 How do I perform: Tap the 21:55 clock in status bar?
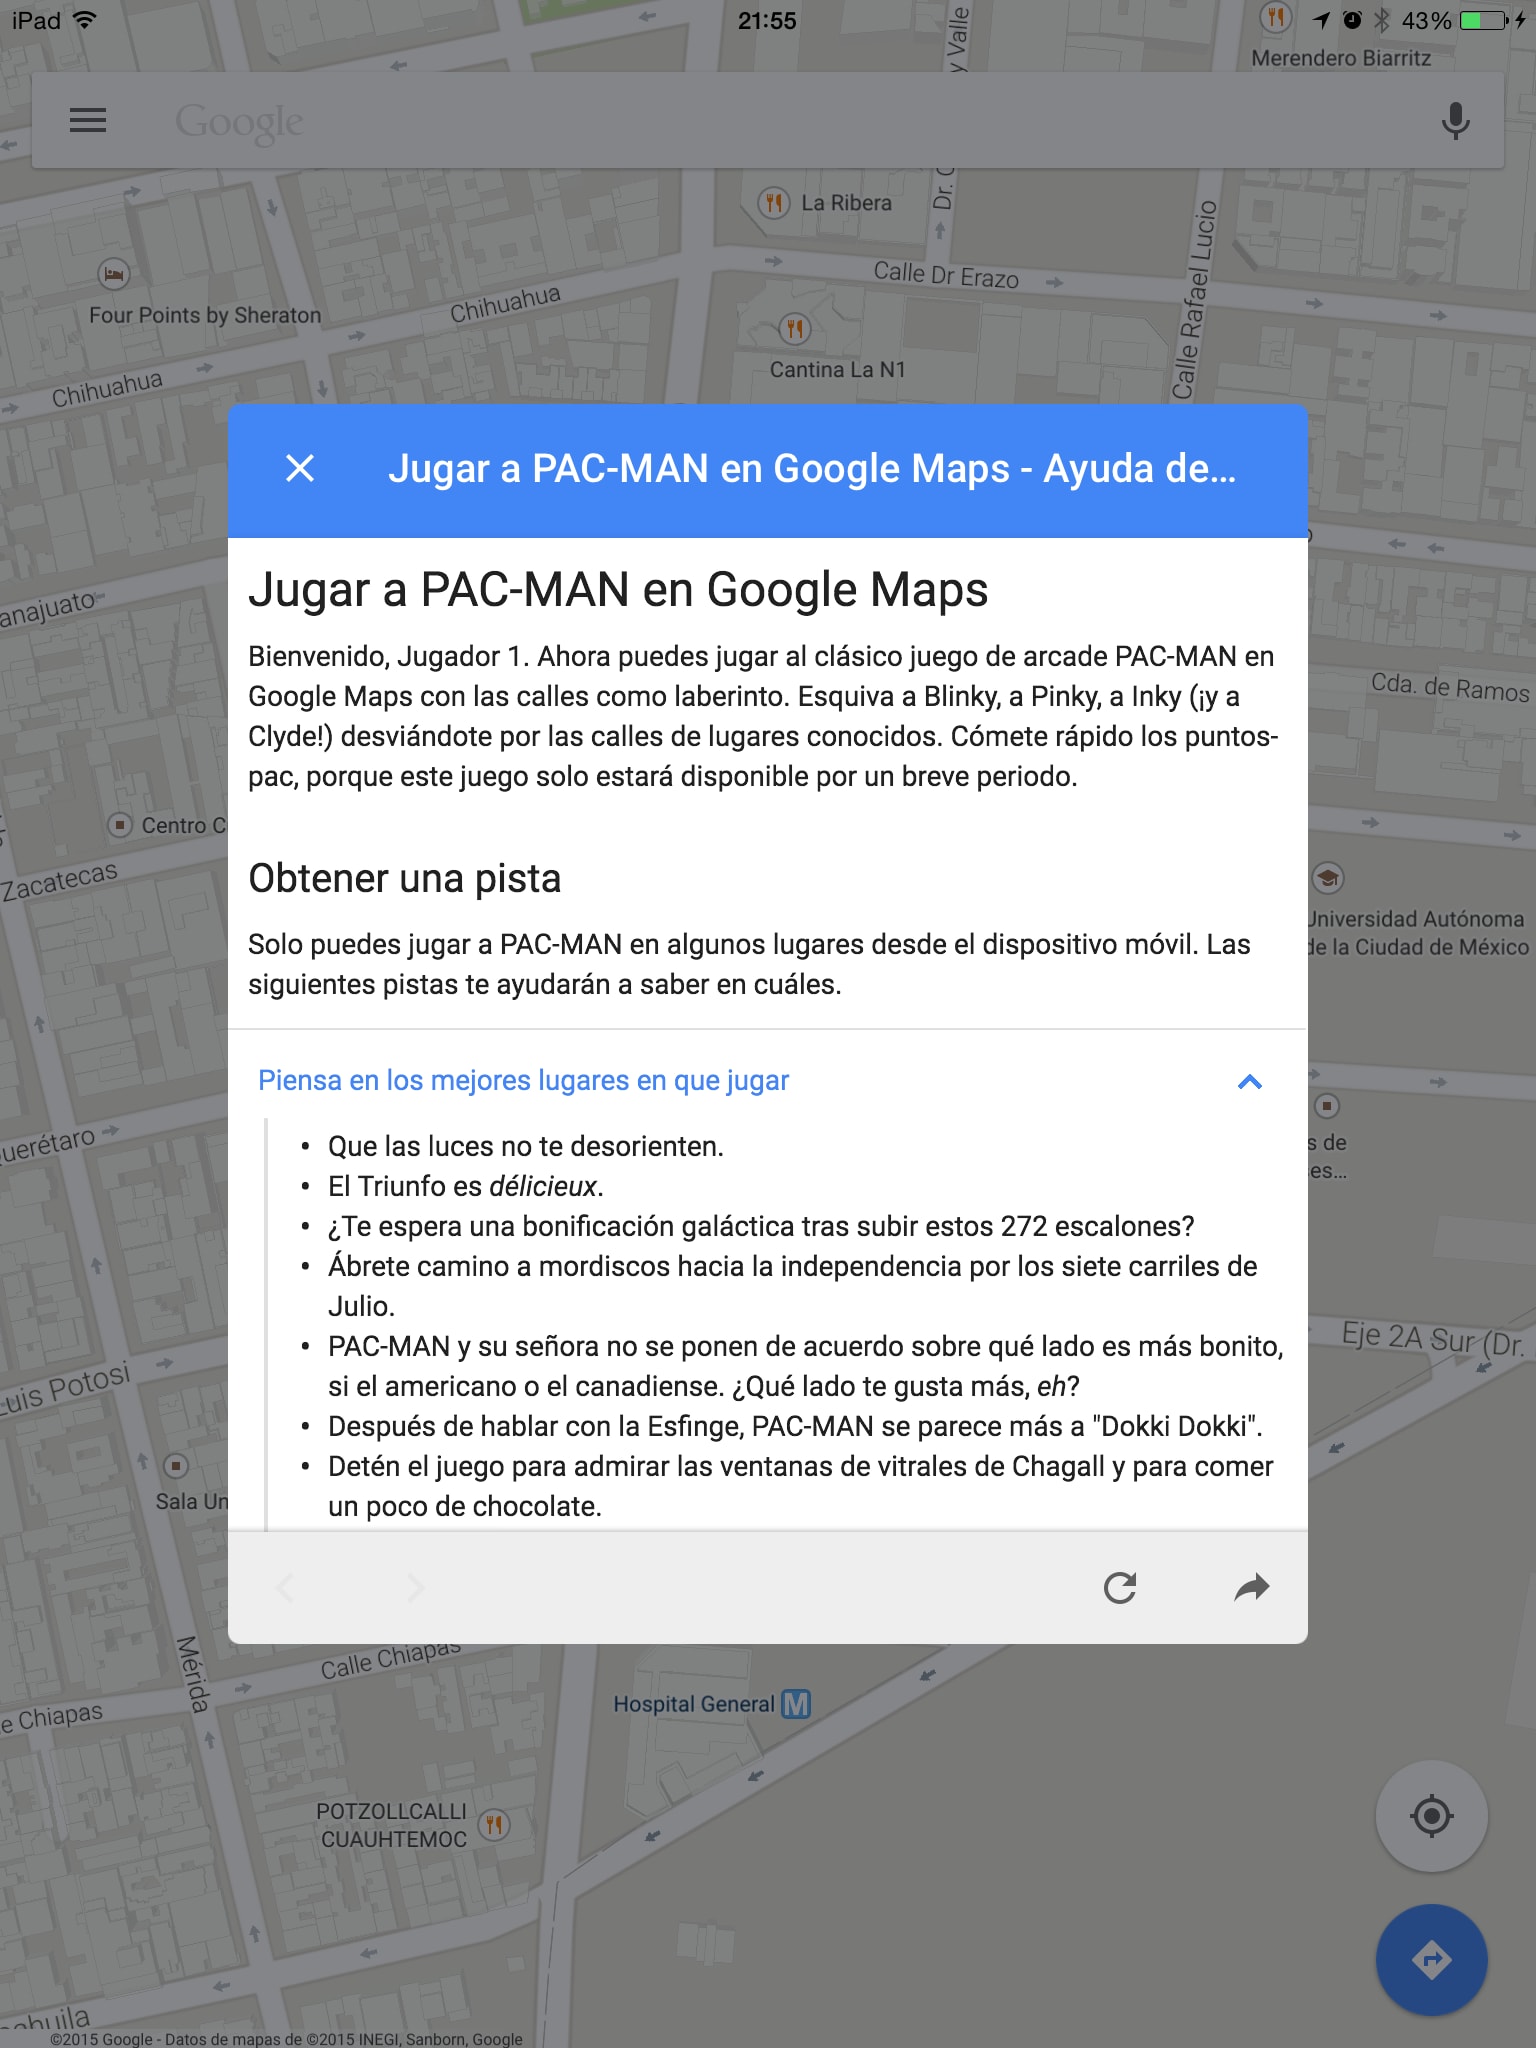click(x=767, y=20)
